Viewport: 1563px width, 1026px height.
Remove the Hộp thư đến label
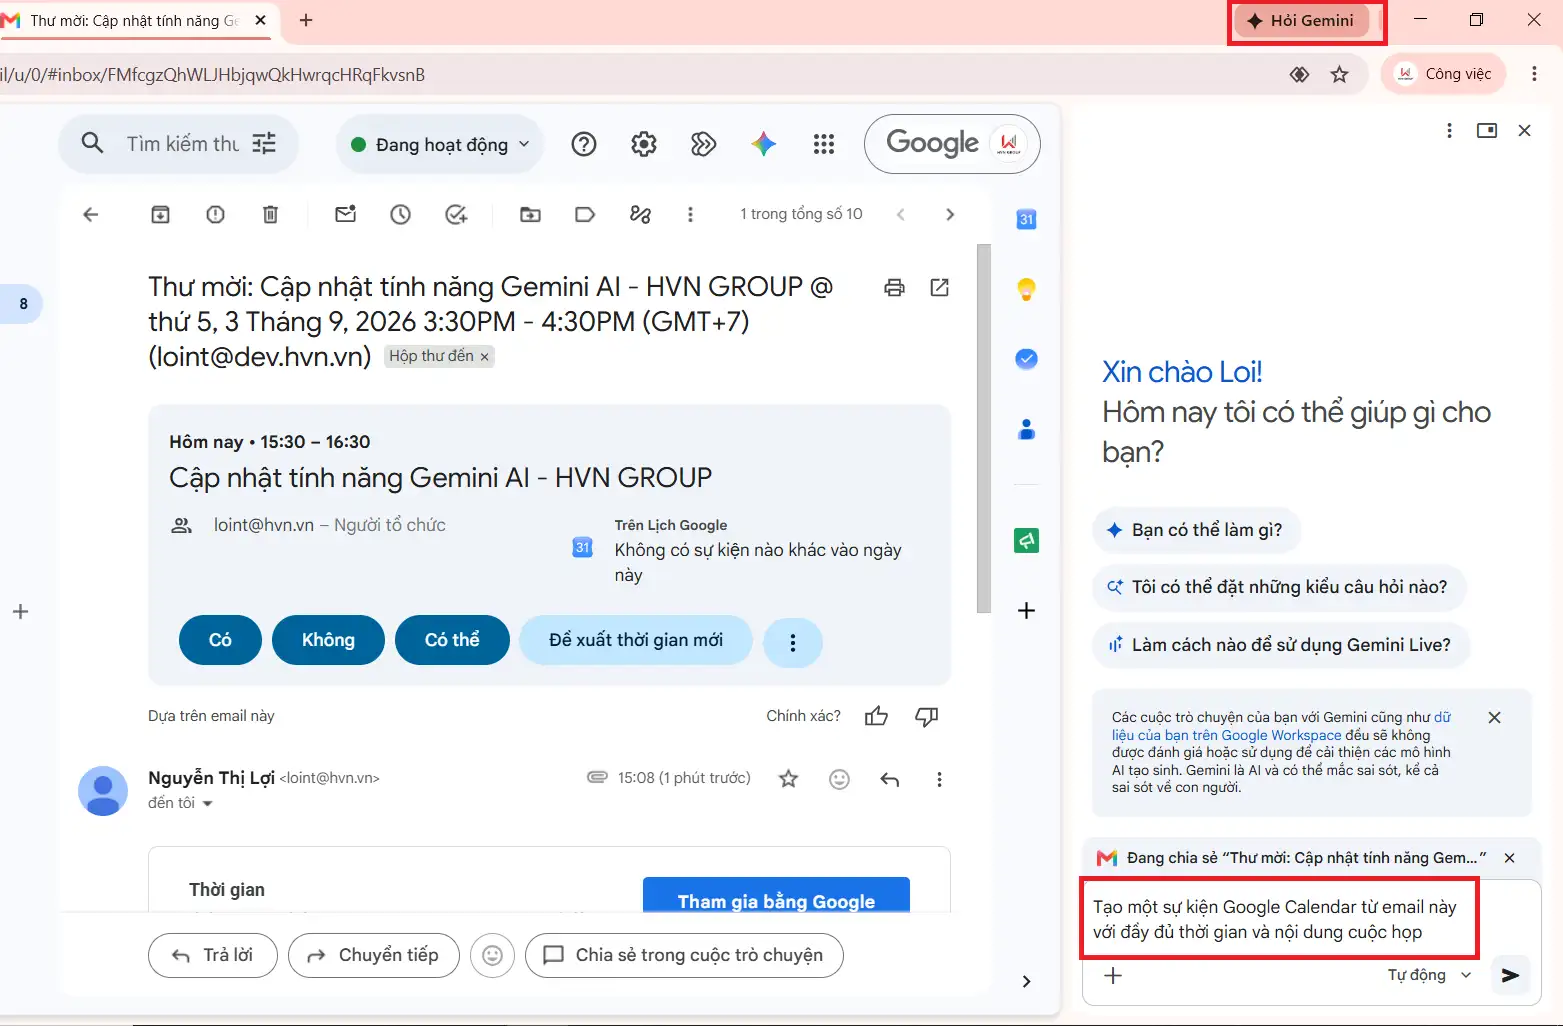click(484, 357)
